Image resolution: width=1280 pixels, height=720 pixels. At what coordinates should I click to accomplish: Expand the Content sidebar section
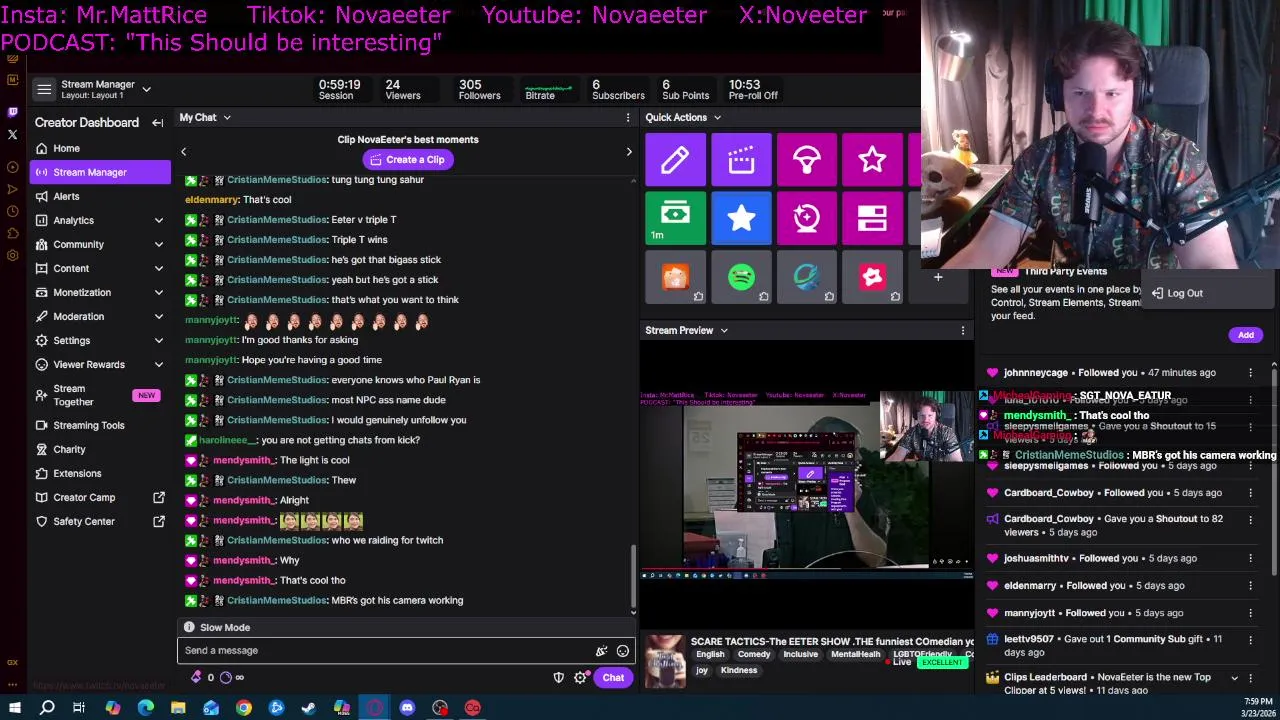(x=158, y=269)
